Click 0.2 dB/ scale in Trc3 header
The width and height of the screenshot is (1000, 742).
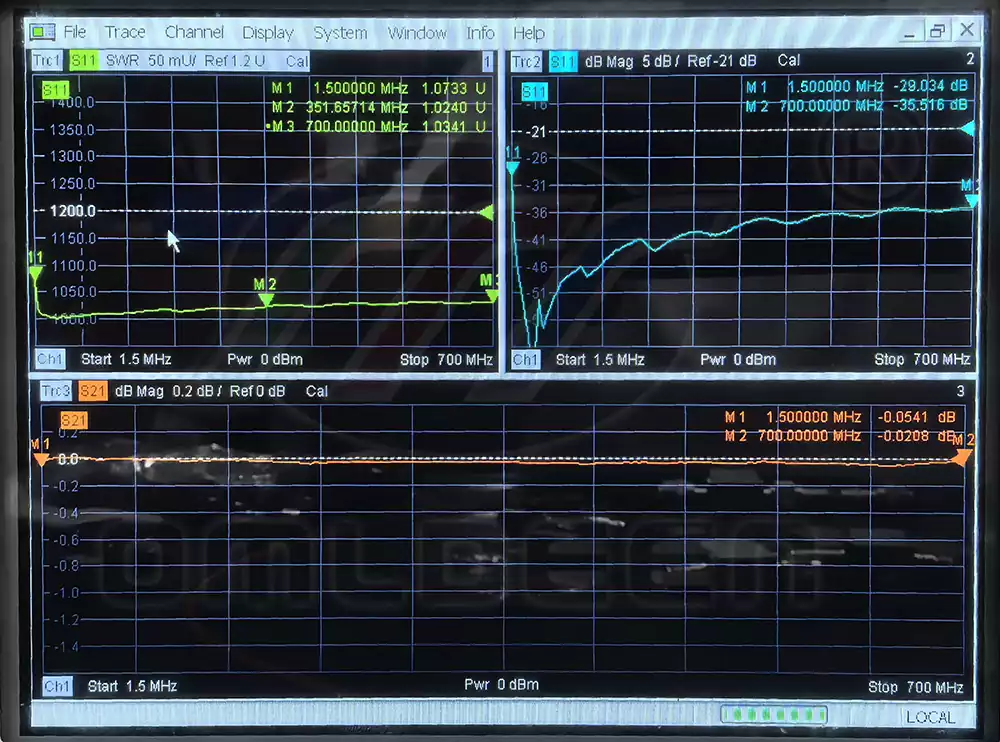pos(197,391)
